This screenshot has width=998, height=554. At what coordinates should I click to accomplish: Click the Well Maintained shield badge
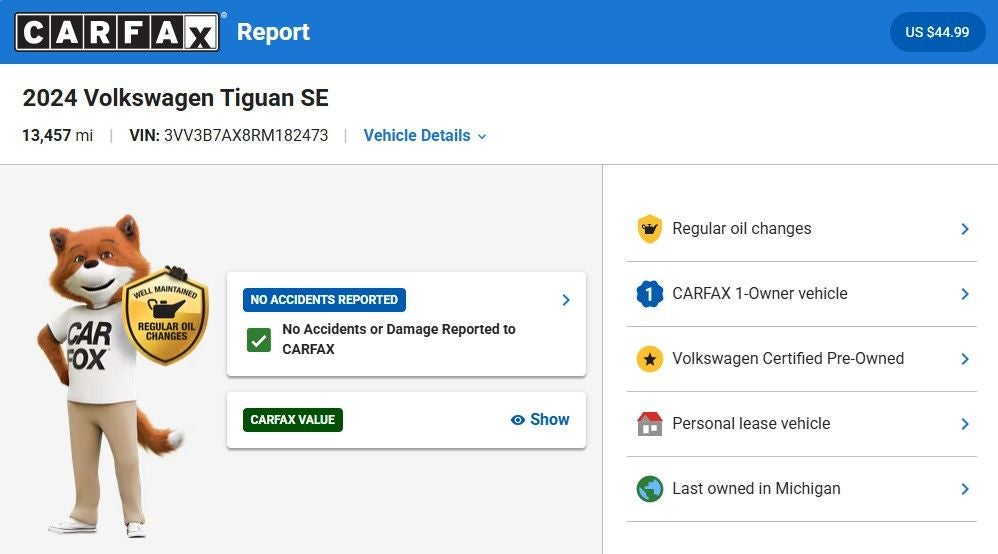tap(165, 315)
